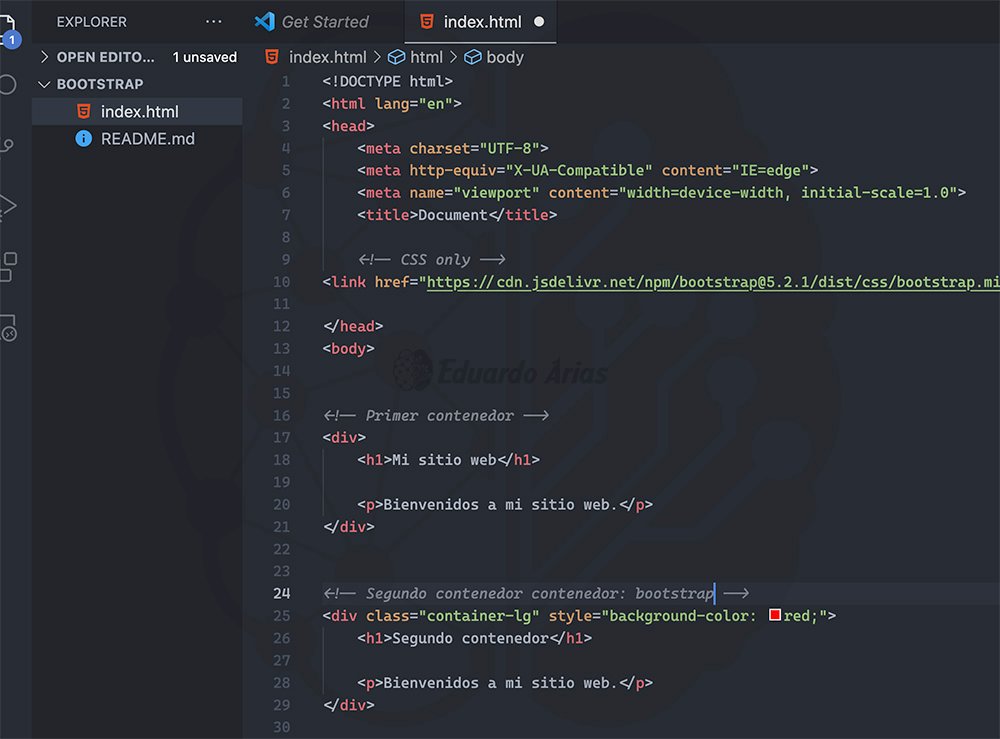
Task: Open the Explorer view in activity bar
Action: [7, 24]
